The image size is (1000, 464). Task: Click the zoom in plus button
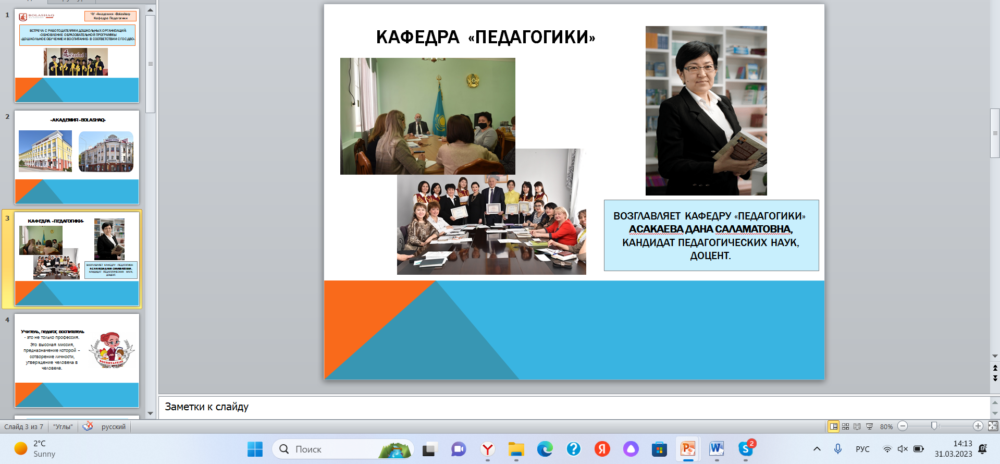[x=978, y=426]
